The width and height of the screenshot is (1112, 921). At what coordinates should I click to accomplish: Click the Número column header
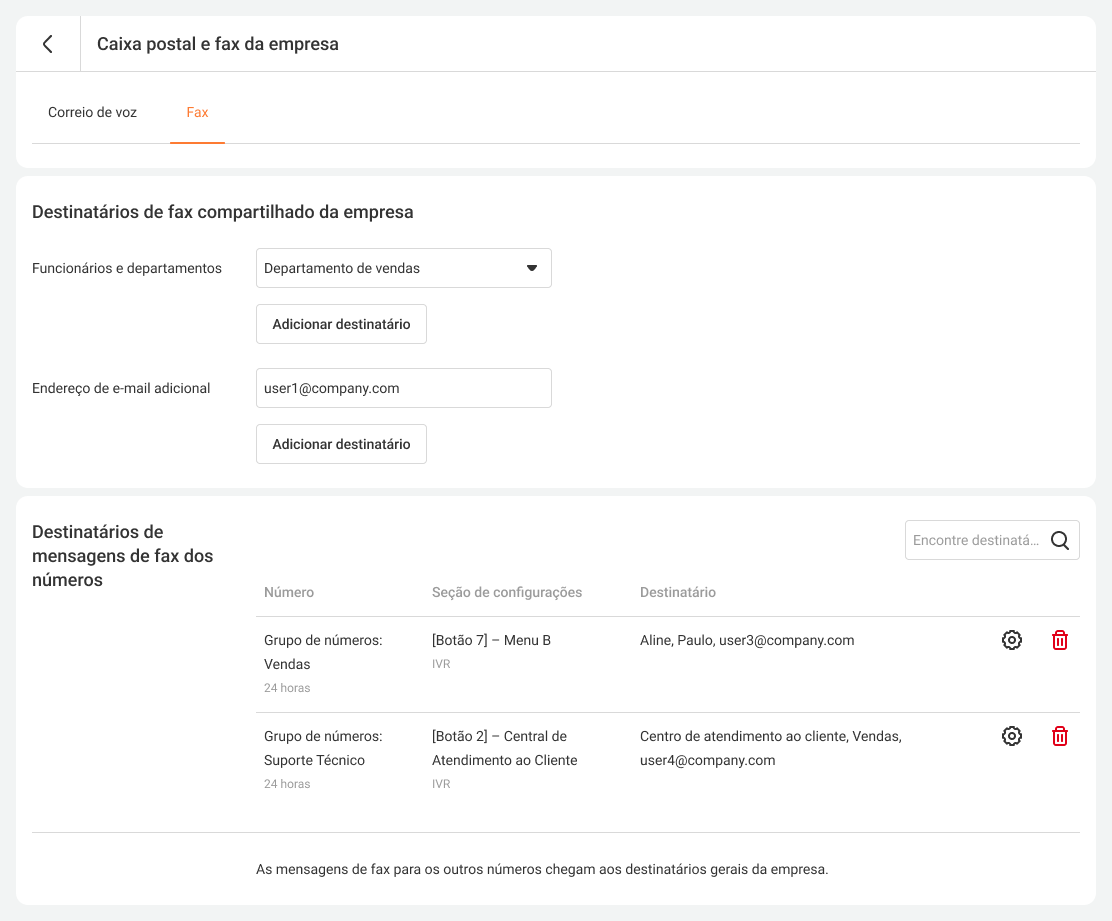click(289, 592)
